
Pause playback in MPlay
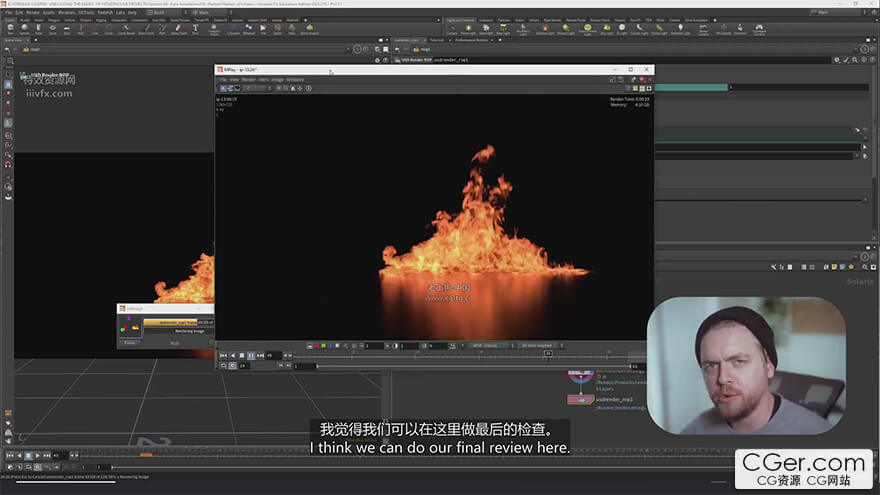[251, 355]
